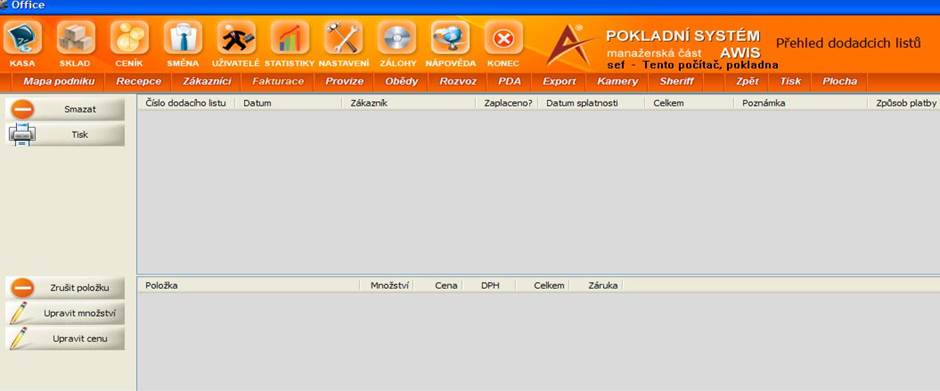
Task: Click the Zrušit položku button
Action: pos(66,288)
